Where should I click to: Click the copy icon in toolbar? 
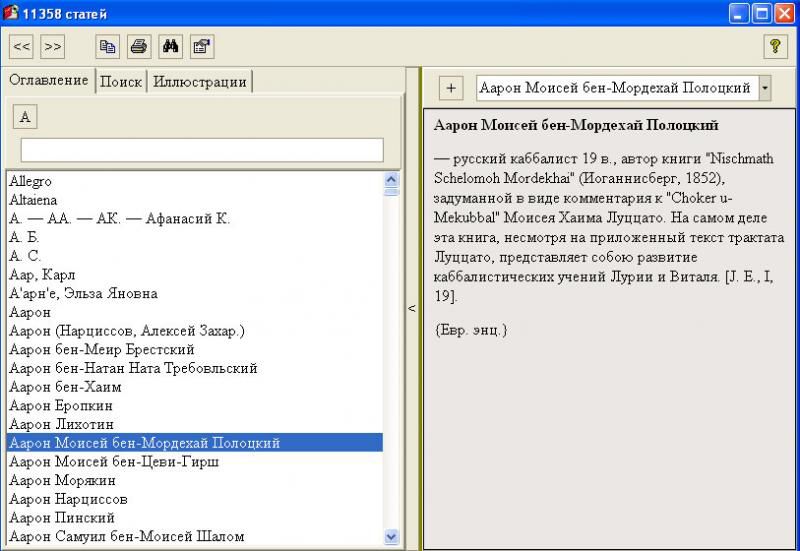click(107, 46)
